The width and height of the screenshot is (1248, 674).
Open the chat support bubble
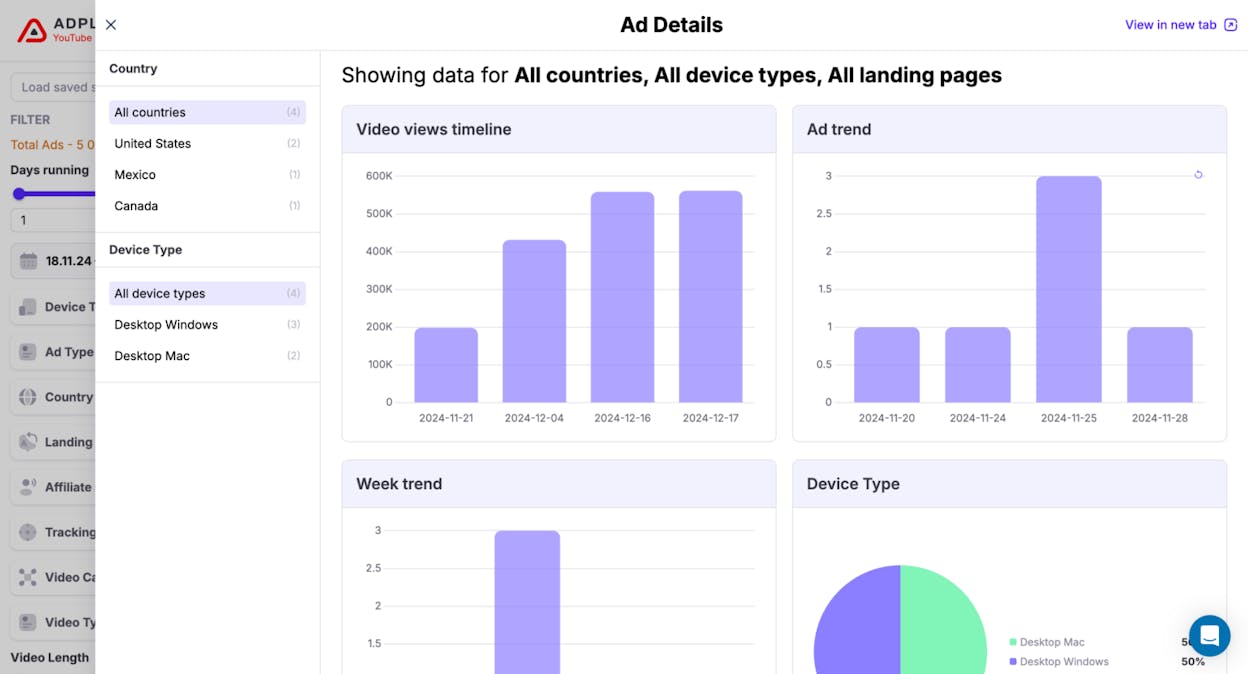pos(1209,635)
